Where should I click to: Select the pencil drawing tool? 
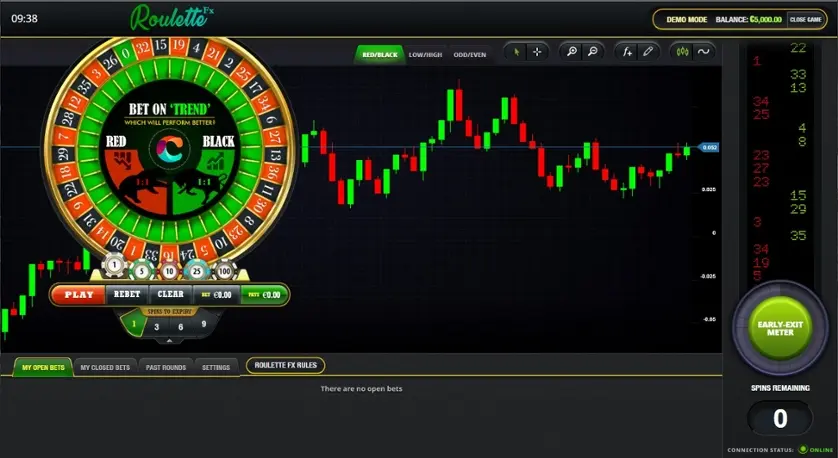[x=648, y=52]
